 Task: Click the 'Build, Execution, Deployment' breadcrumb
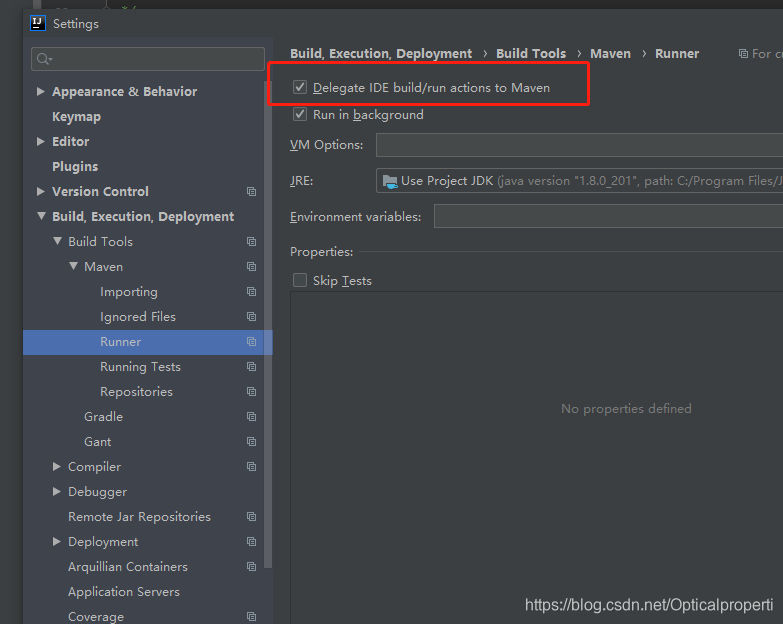pos(381,53)
